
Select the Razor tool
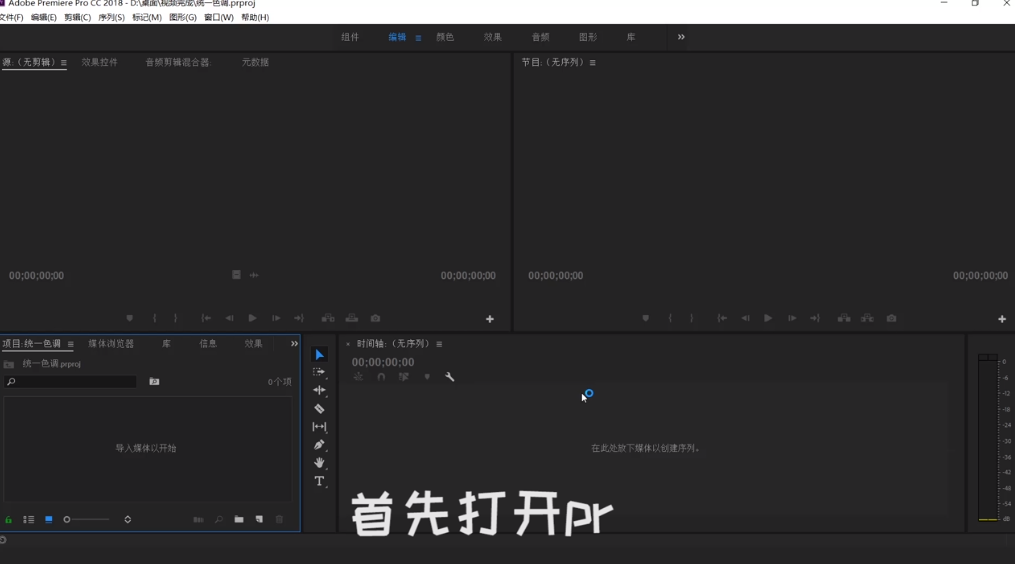(319, 409)
